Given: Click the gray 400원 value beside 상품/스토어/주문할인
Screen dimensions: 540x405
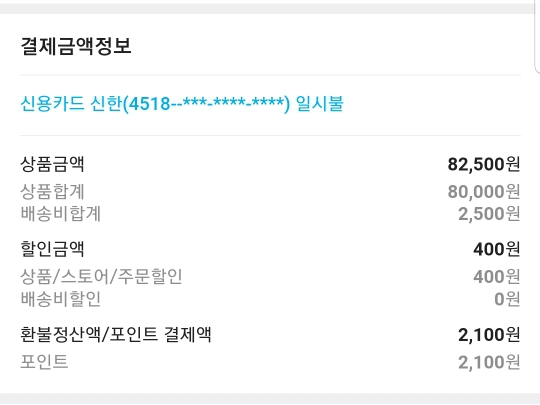Looking at the screenshot, I should (496, 277).
